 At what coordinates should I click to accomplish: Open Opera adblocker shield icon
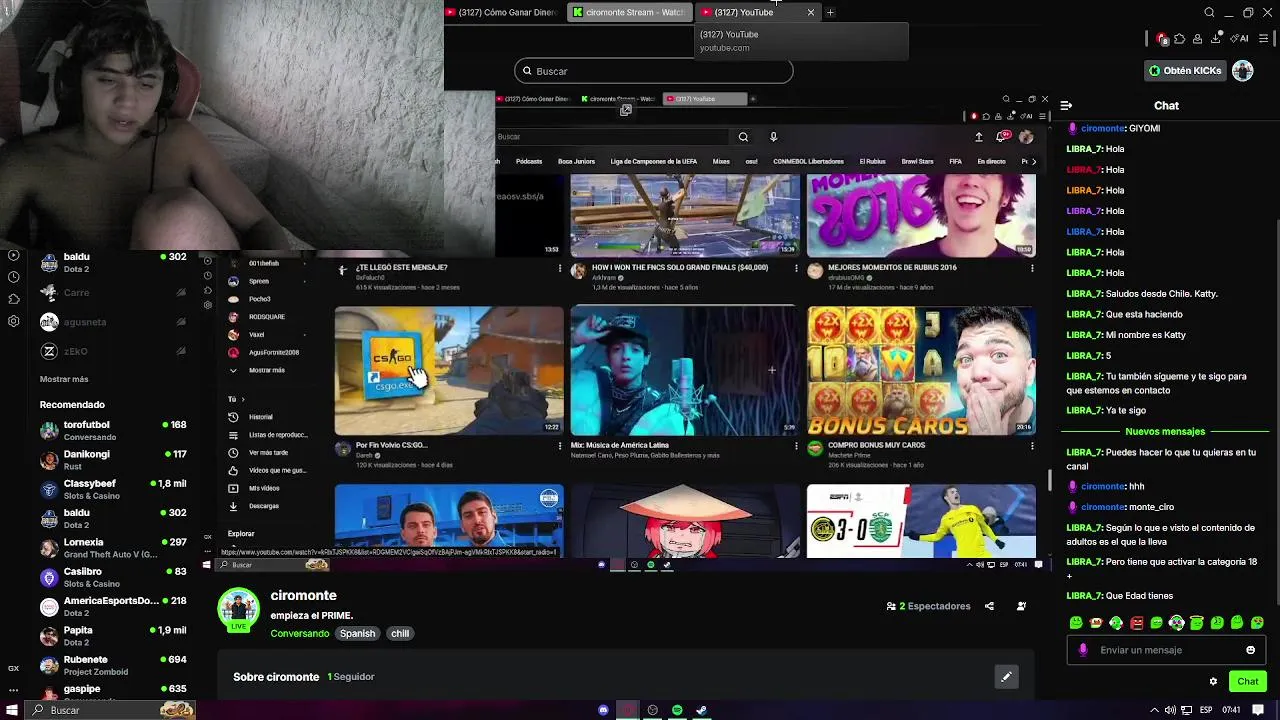[x=1162, y=39]
